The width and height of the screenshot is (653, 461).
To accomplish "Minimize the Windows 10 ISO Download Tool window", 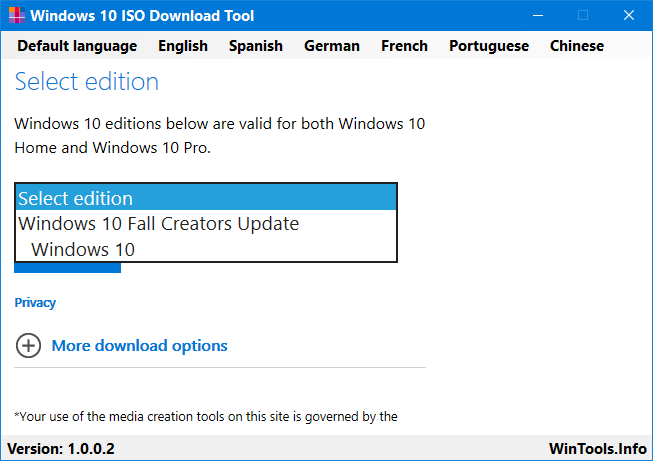I will 538,15.
